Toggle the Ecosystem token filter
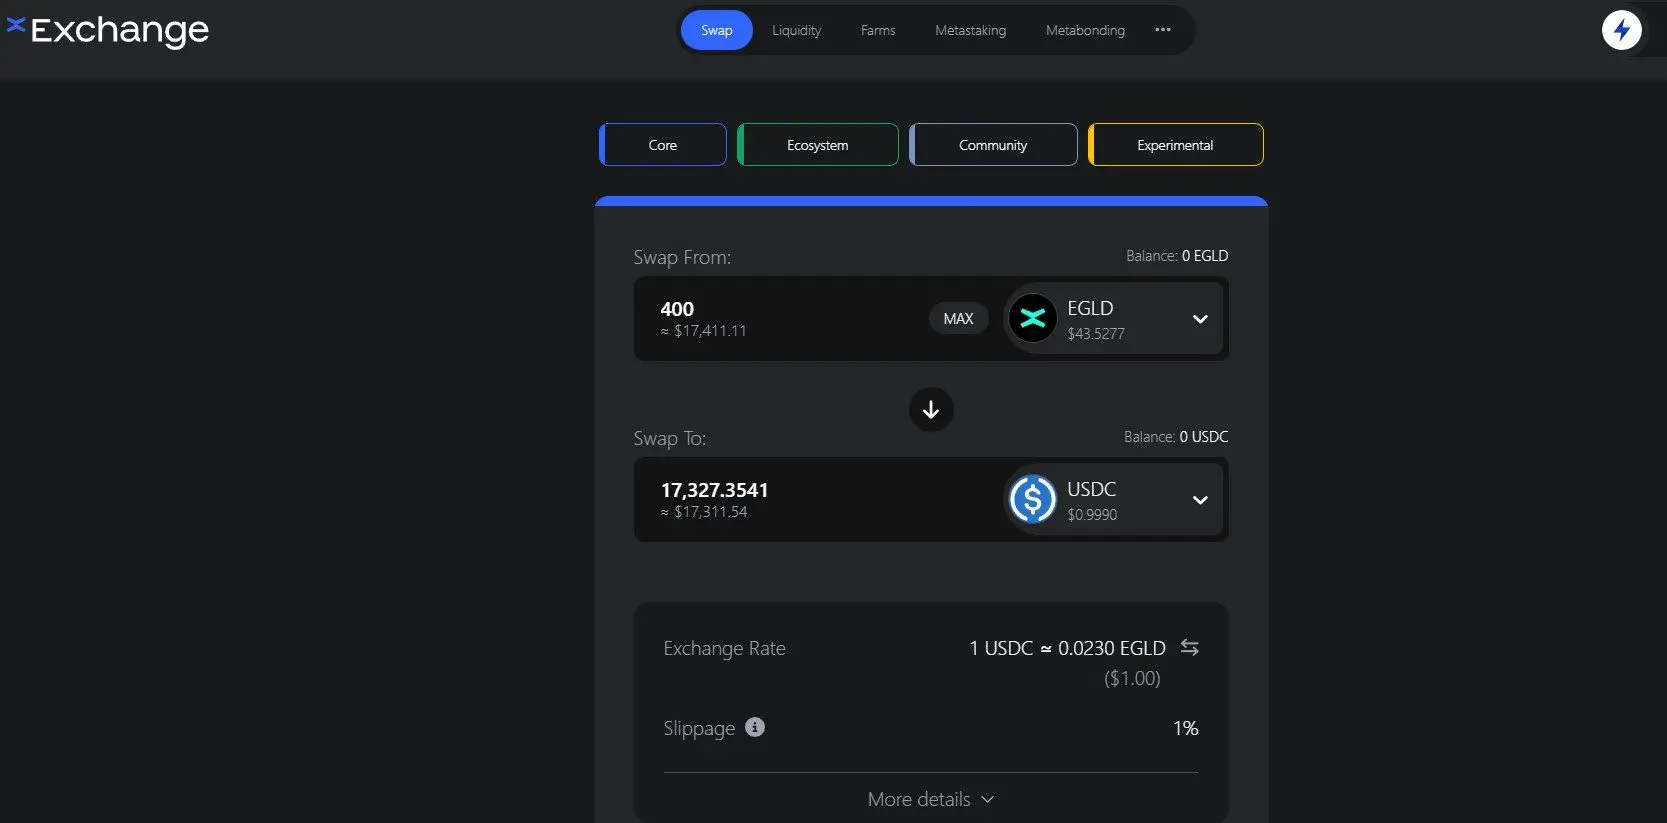 click(818, 145)
